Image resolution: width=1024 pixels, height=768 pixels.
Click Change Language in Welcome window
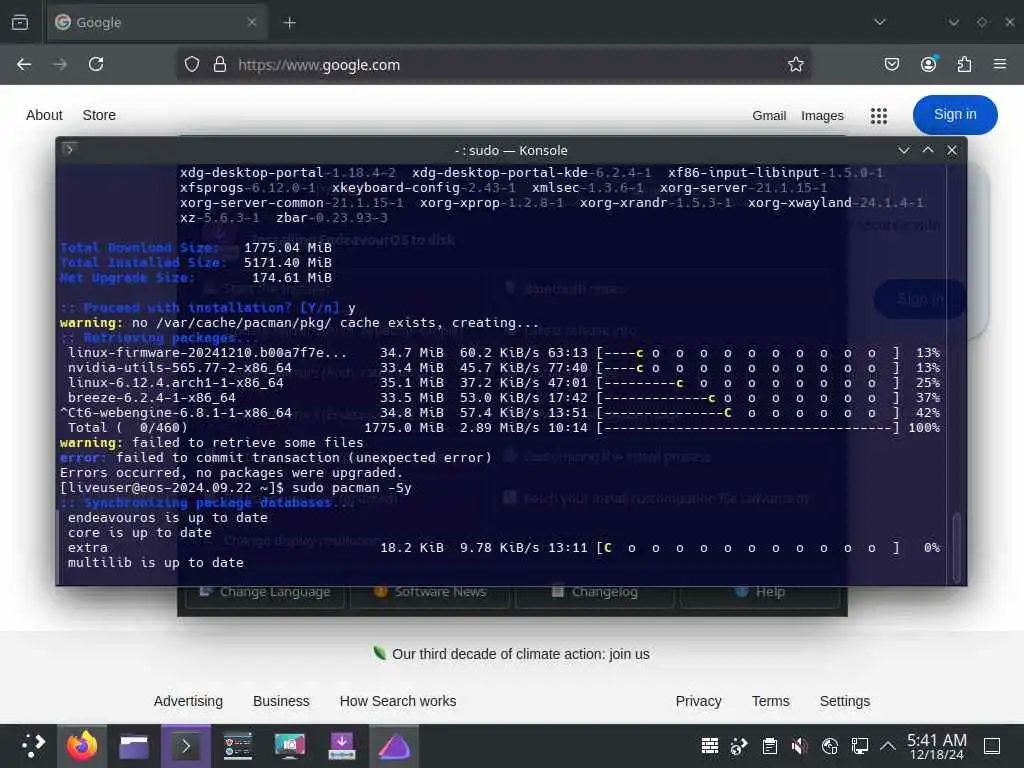click(265, 592)
